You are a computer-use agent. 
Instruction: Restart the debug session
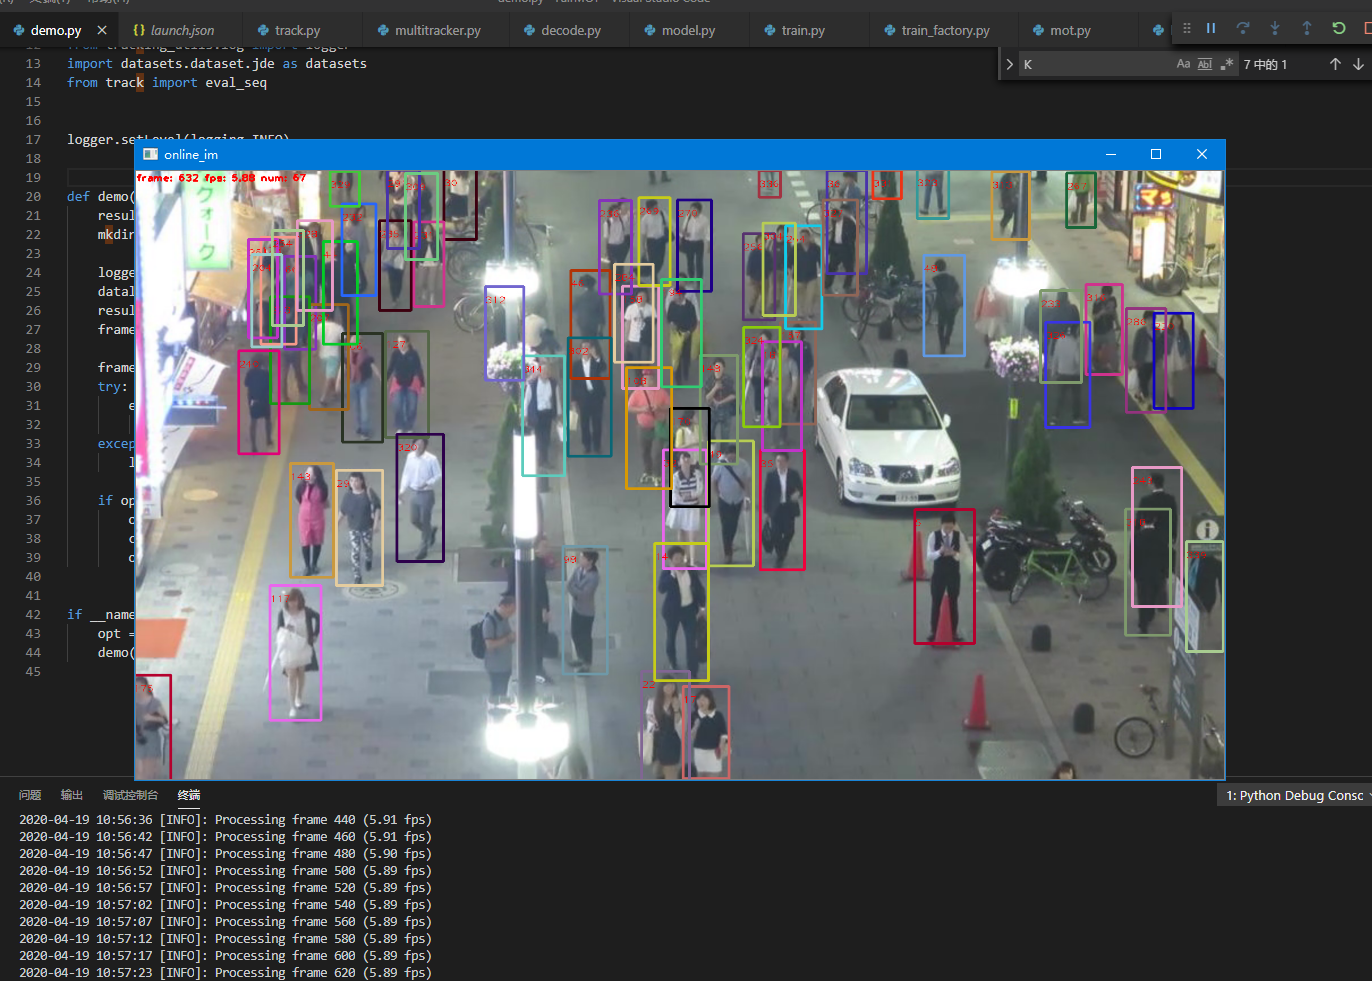click(x=1338, y=28)
